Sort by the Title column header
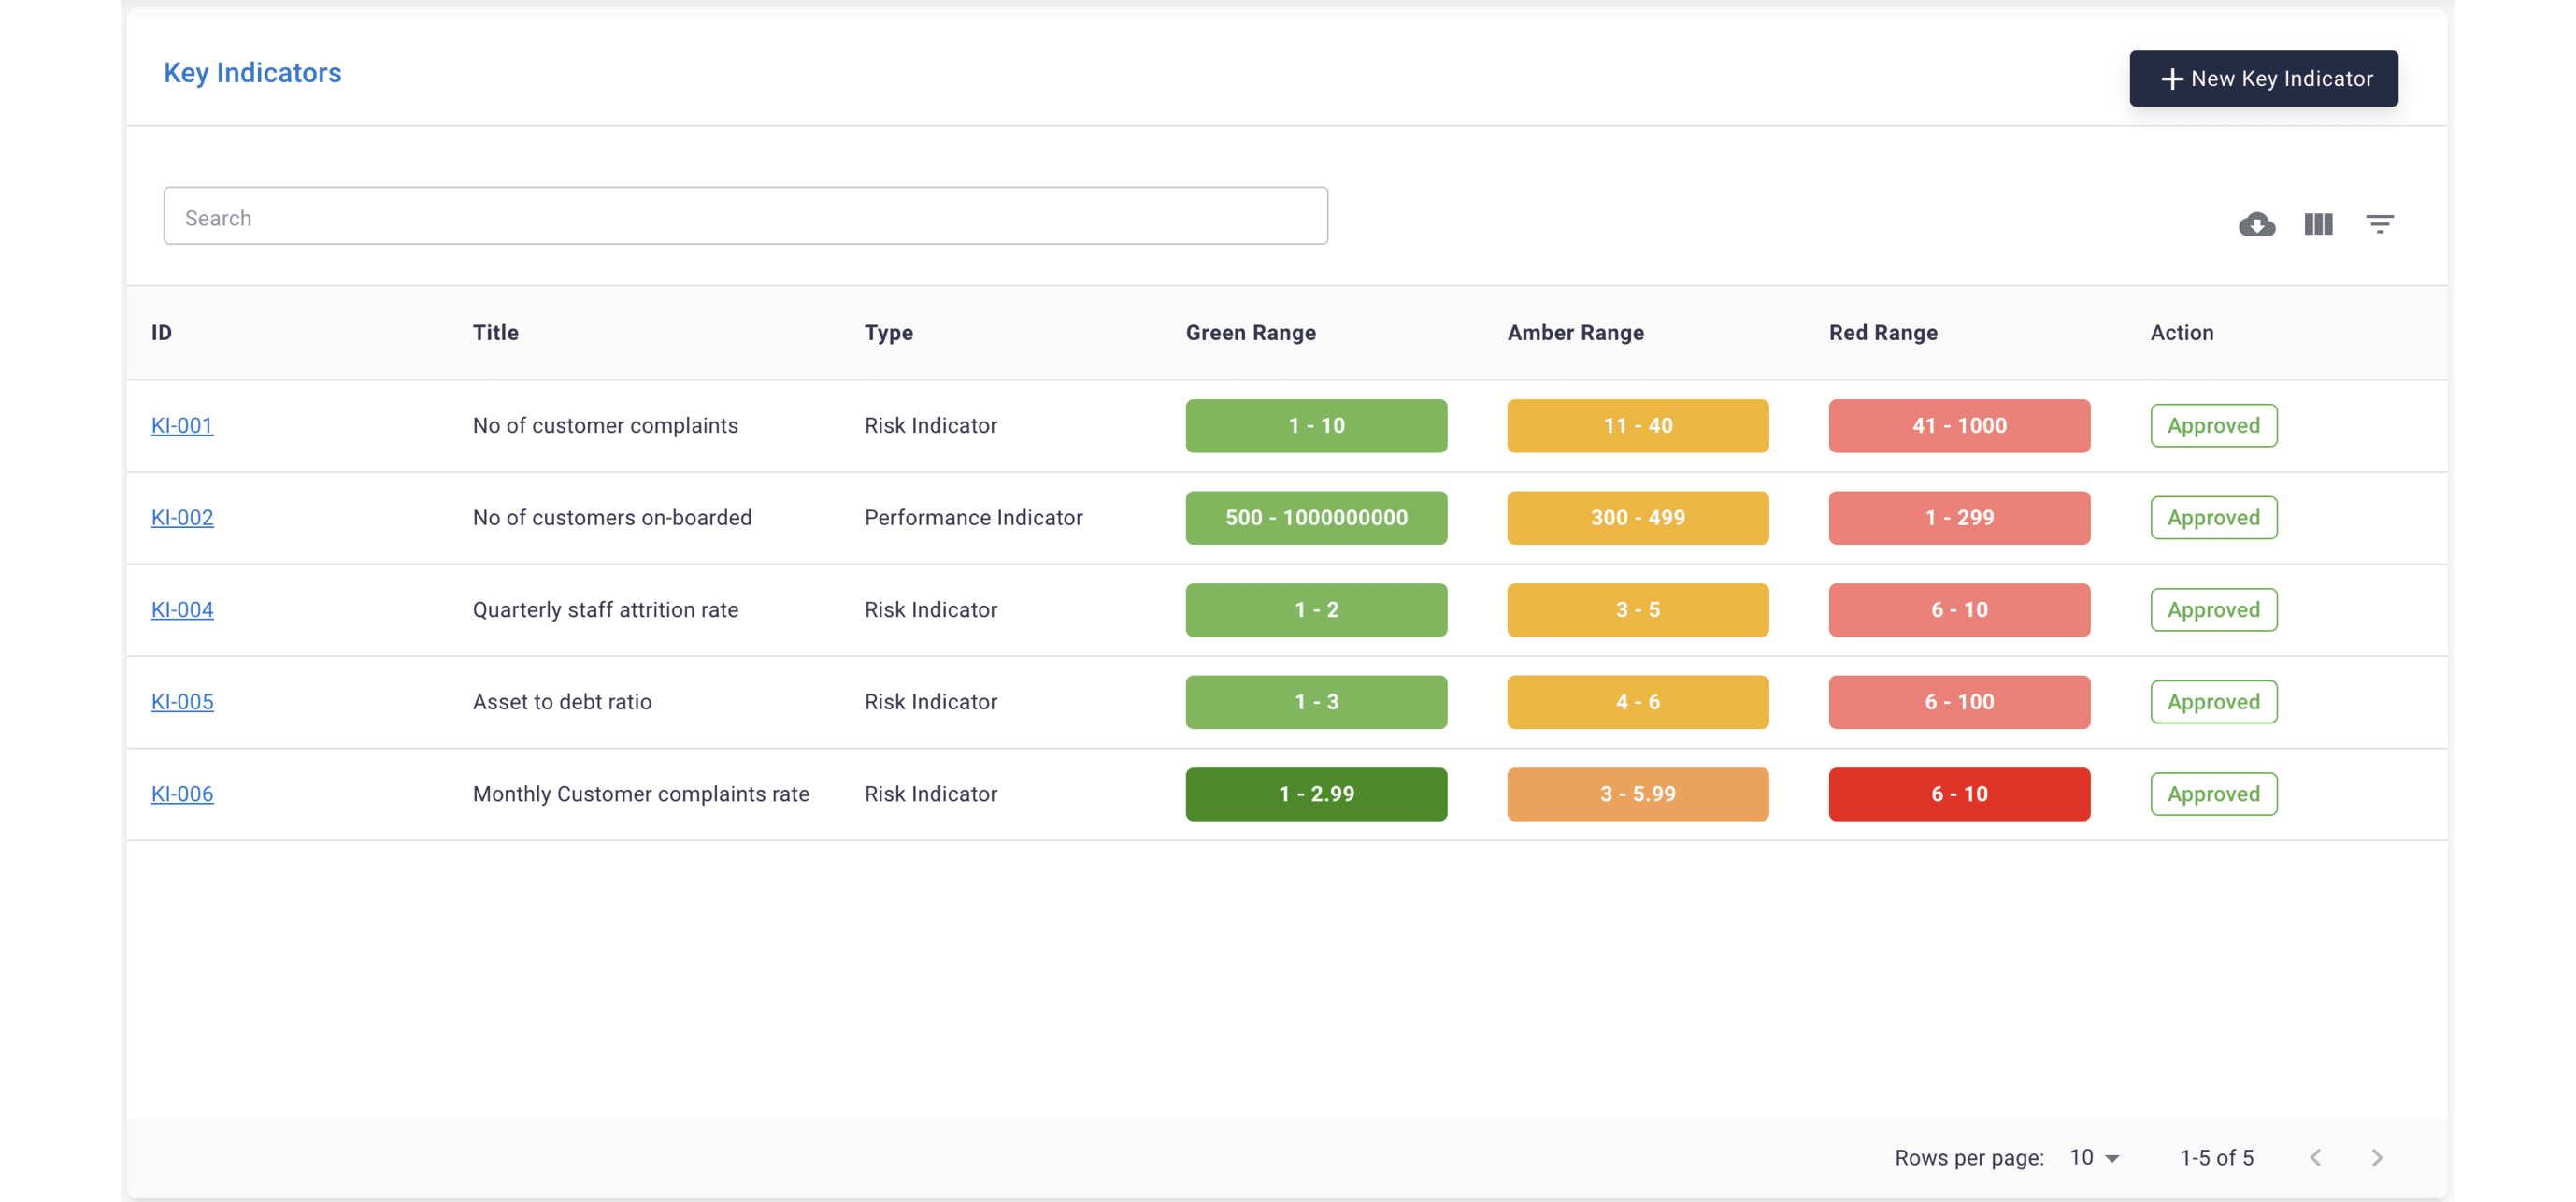The image size is (2576, 1202). [x=495, y=333]
